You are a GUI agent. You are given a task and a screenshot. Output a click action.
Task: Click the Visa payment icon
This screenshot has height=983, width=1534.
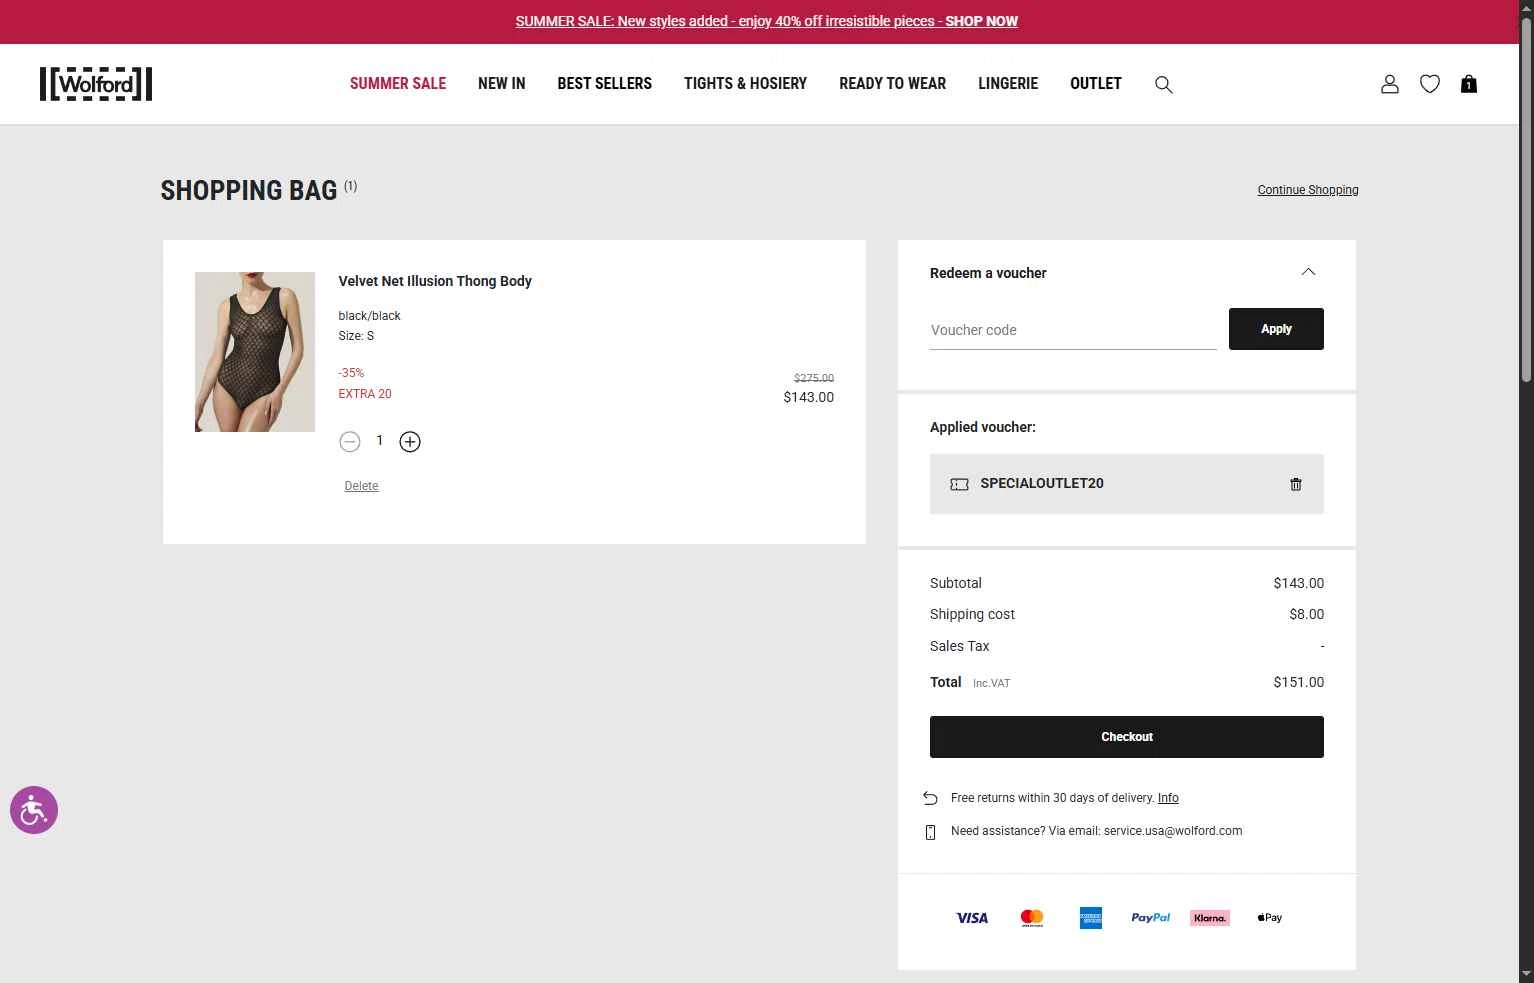pos(972,918)
